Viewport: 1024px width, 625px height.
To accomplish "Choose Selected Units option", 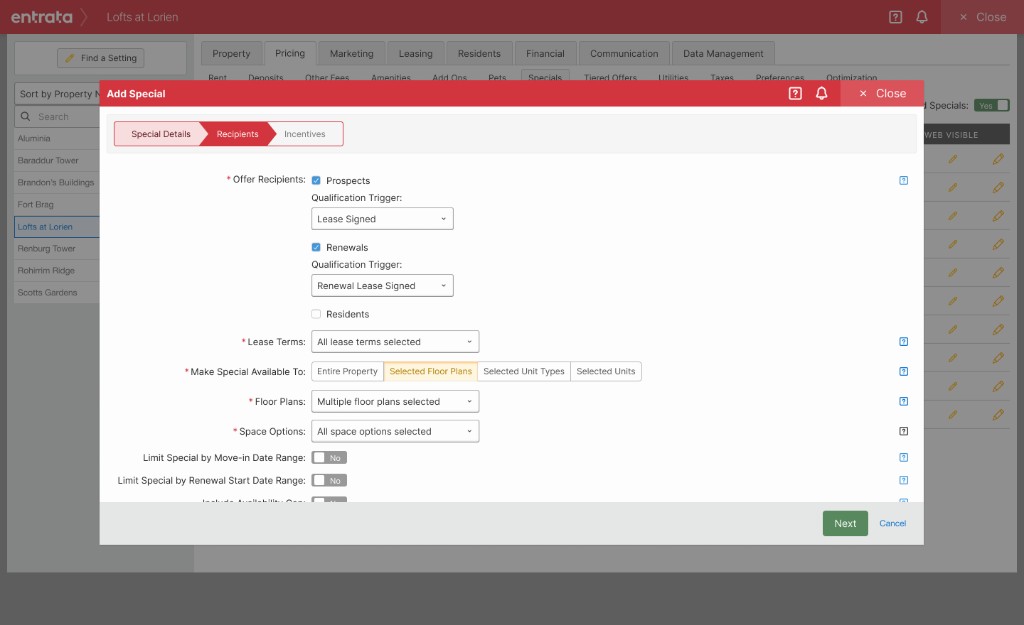I will pyautogui.click(x=605, y=371).
